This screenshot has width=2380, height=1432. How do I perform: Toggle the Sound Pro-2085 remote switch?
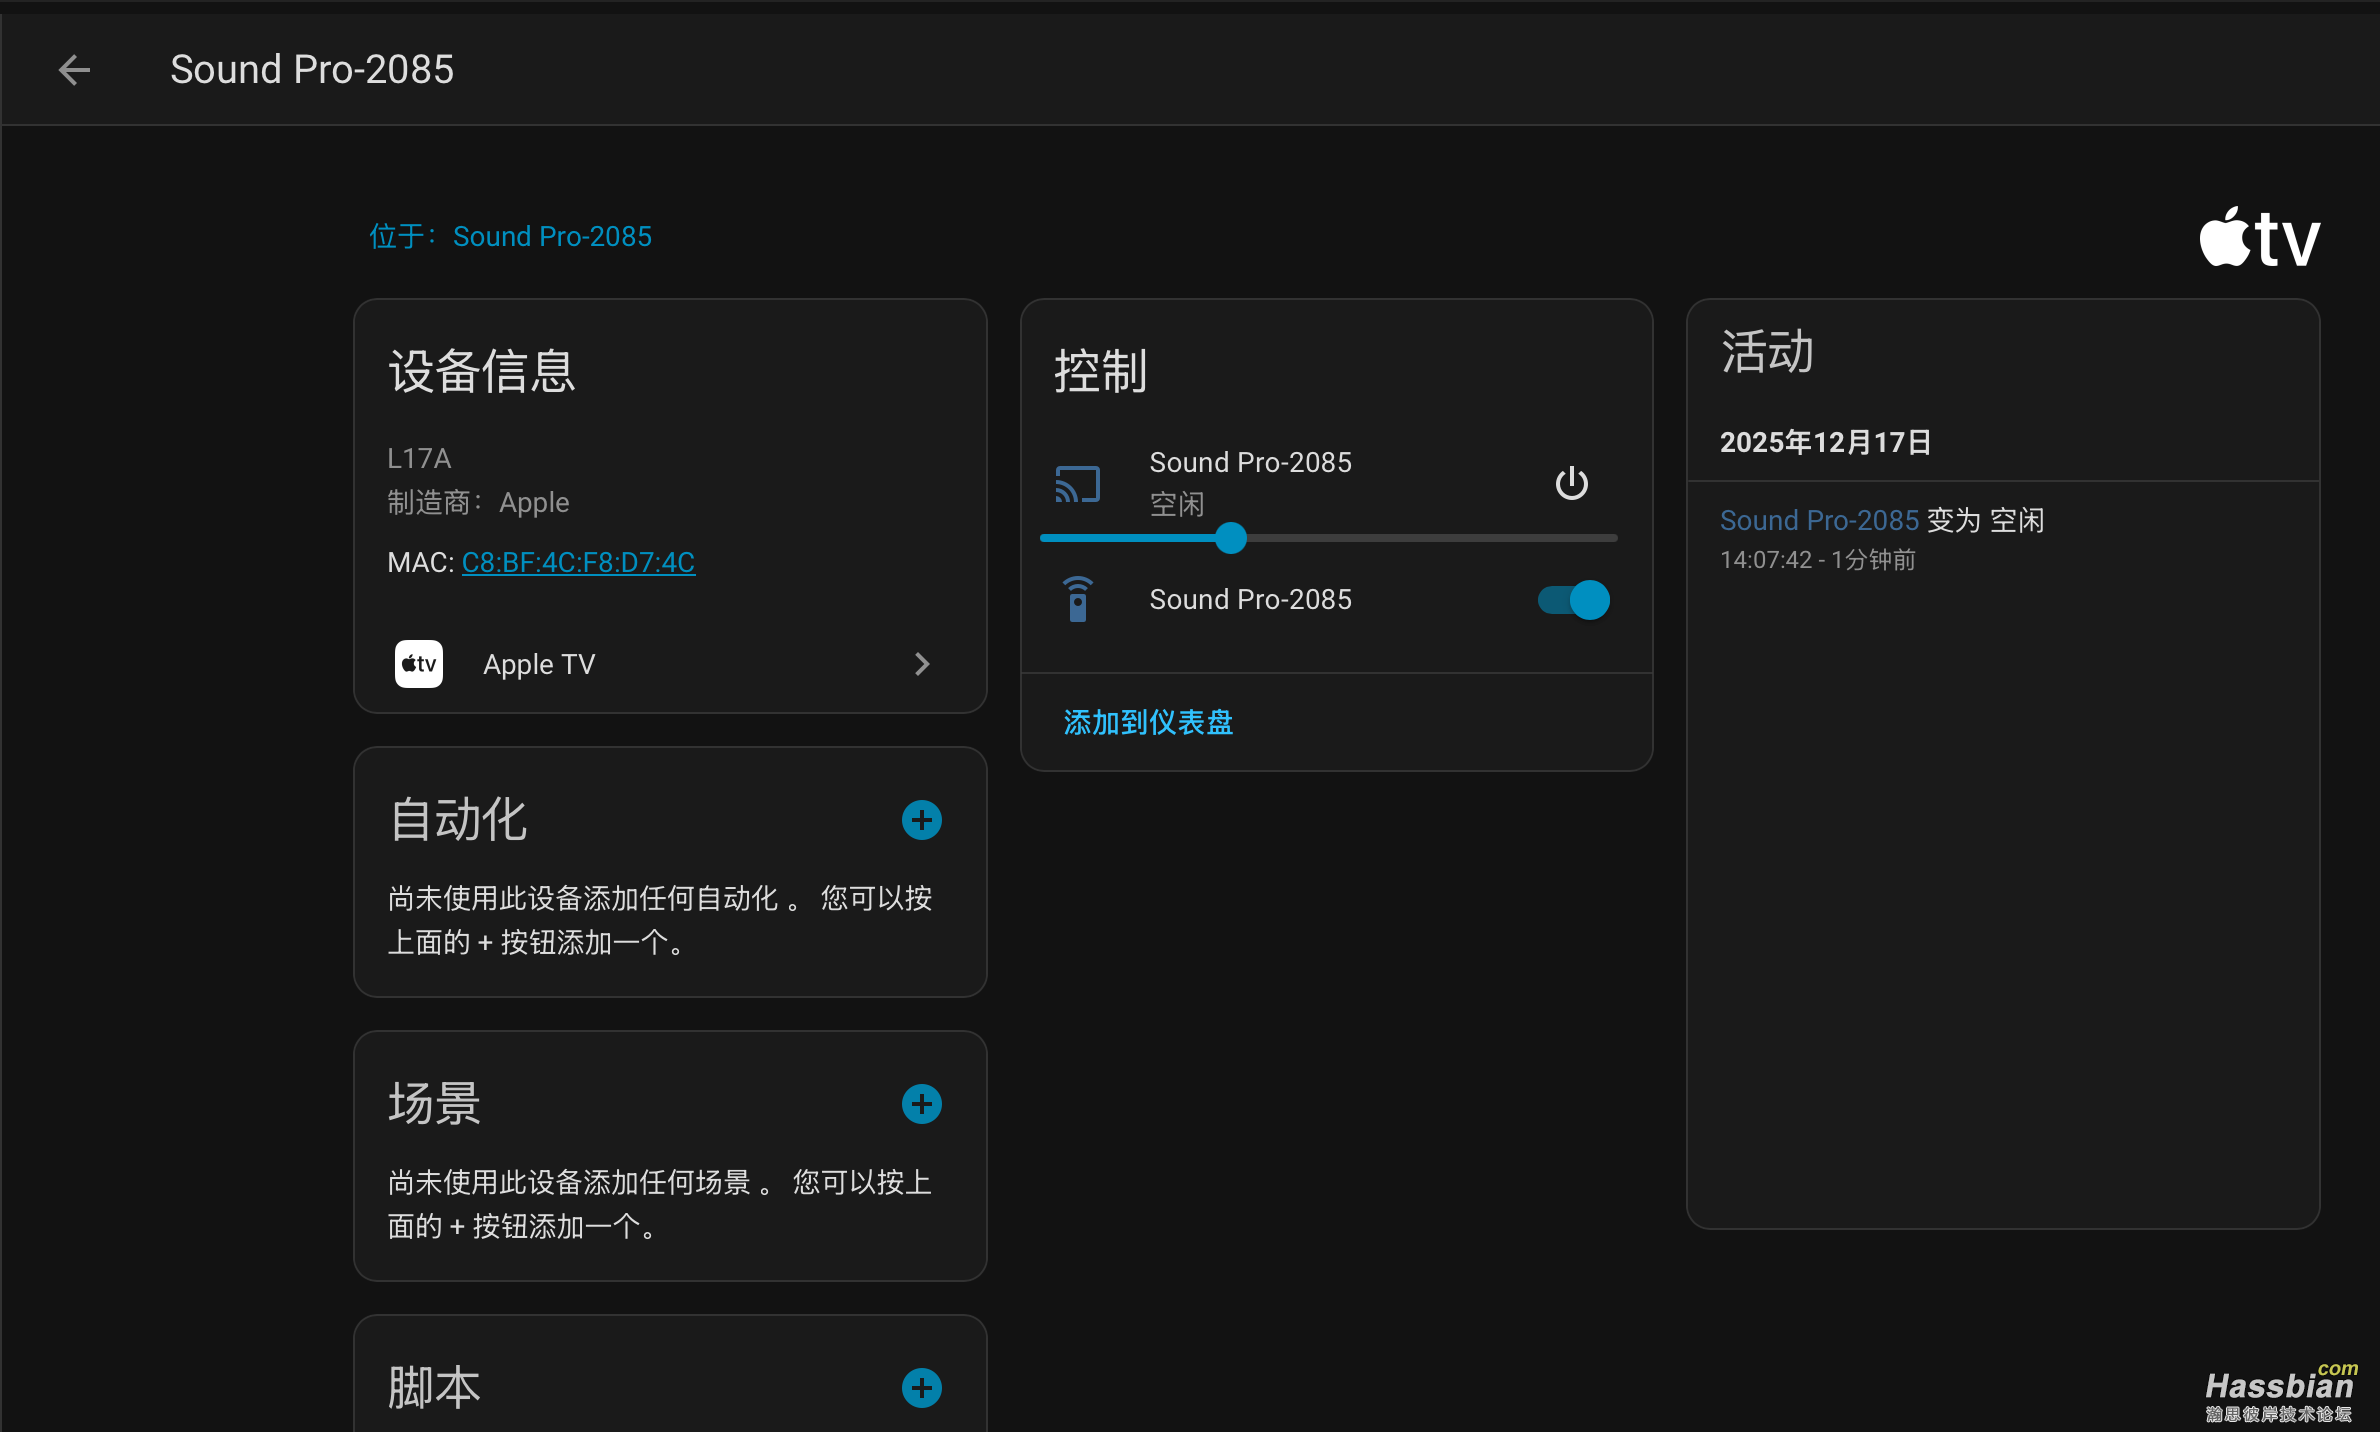tap(1573, 600)
